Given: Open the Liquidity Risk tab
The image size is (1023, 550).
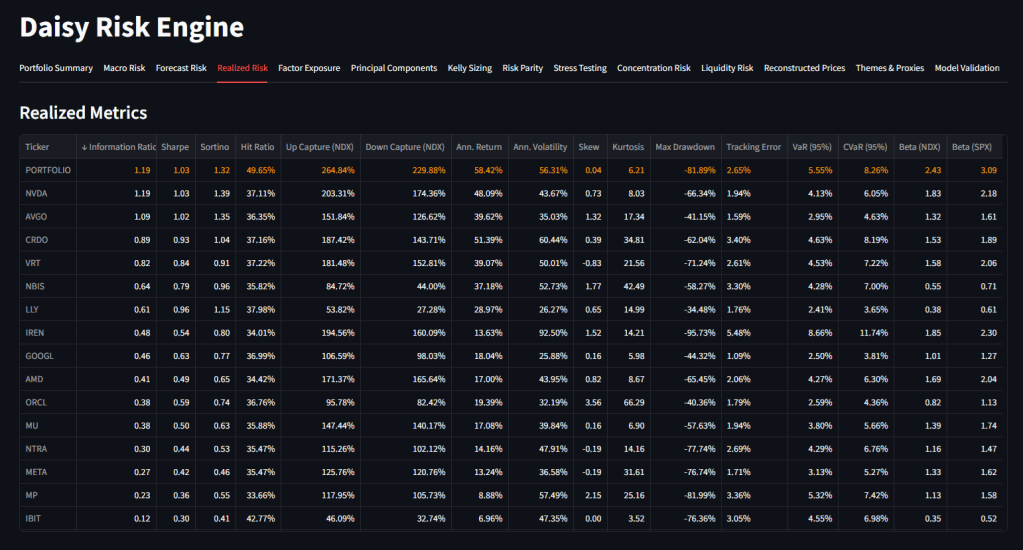Looking at the screenshot, I should [x=727, y=68].
